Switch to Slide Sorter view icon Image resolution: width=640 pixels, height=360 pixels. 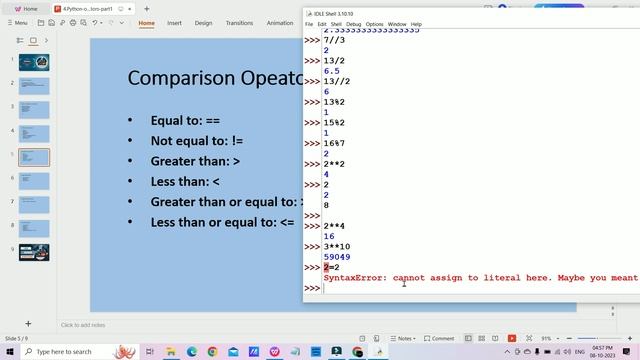(x=482, y=338)
